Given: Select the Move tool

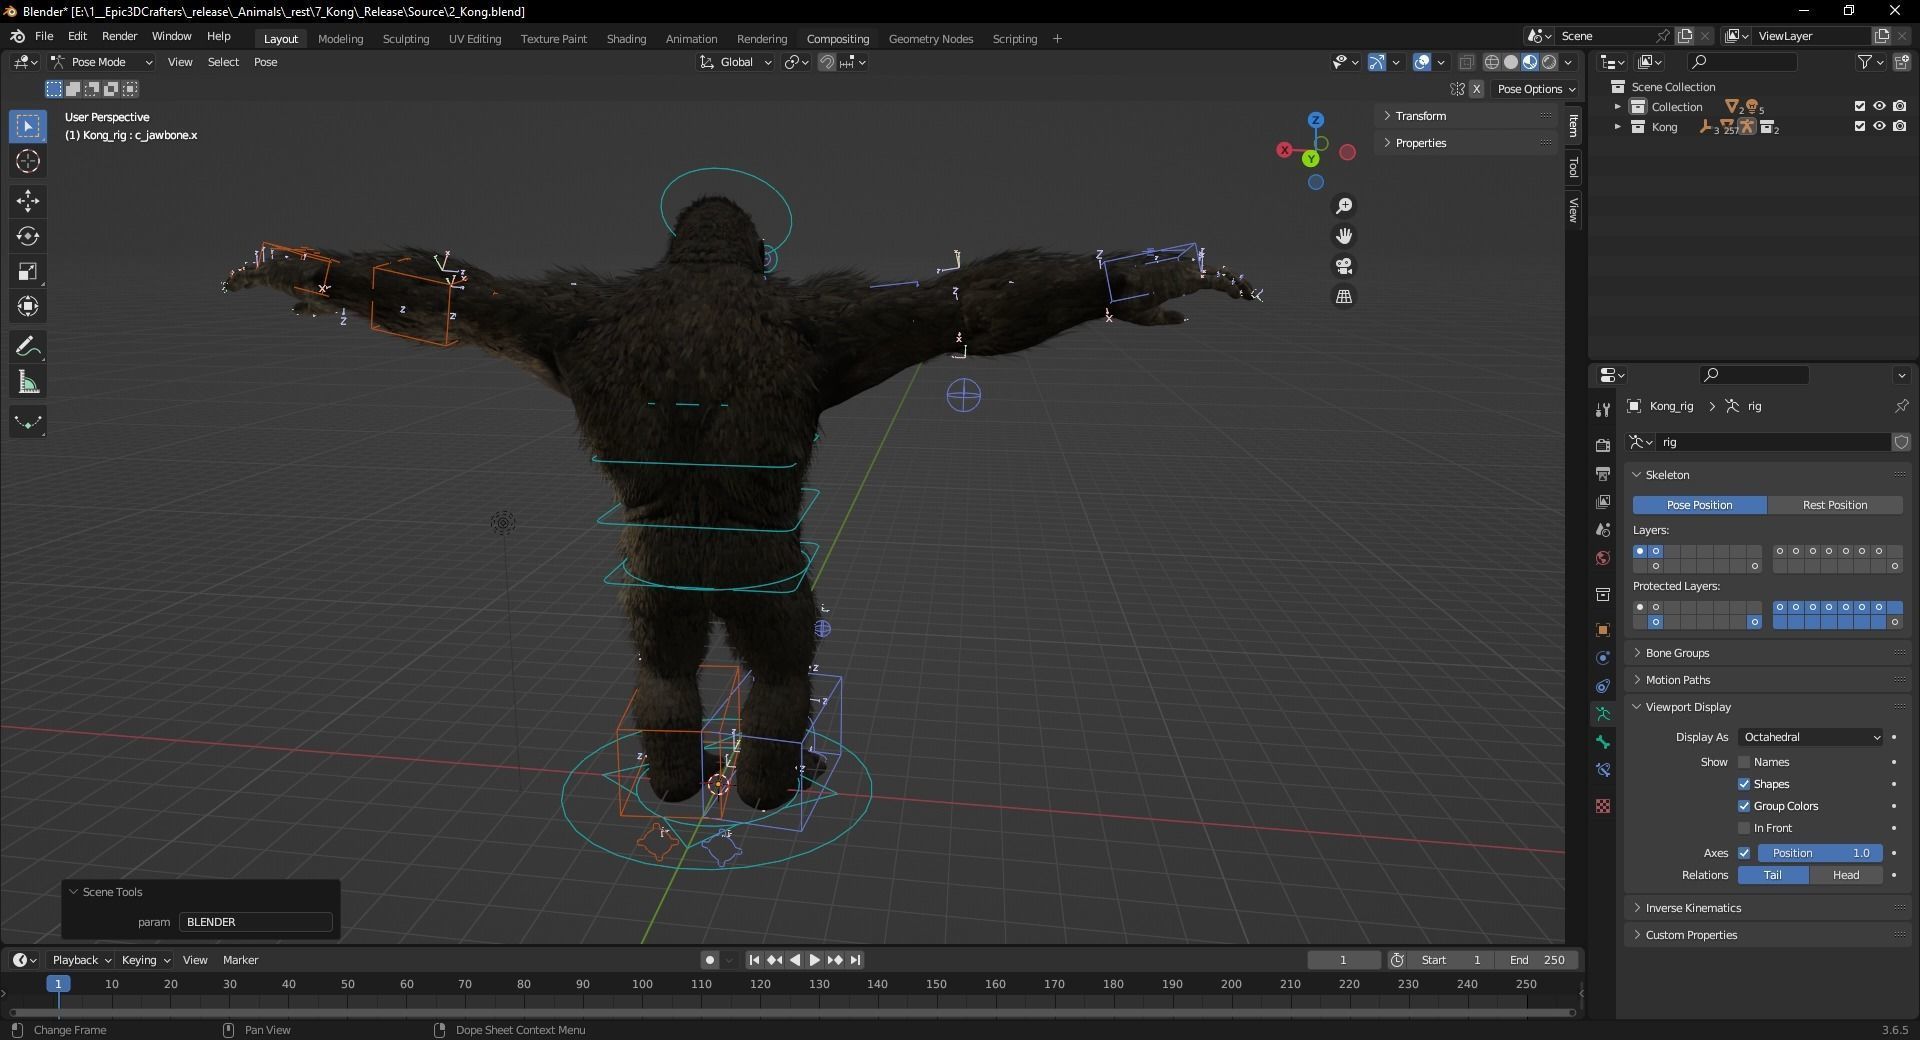Looking at the screenshot, I should [x=28, y=201].
